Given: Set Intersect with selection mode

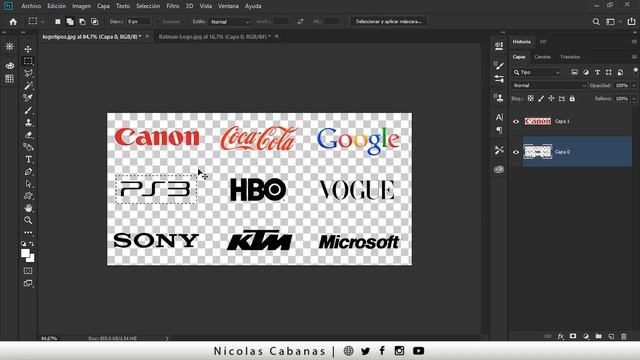Looking at the screenshot, I should coord(94,22).
